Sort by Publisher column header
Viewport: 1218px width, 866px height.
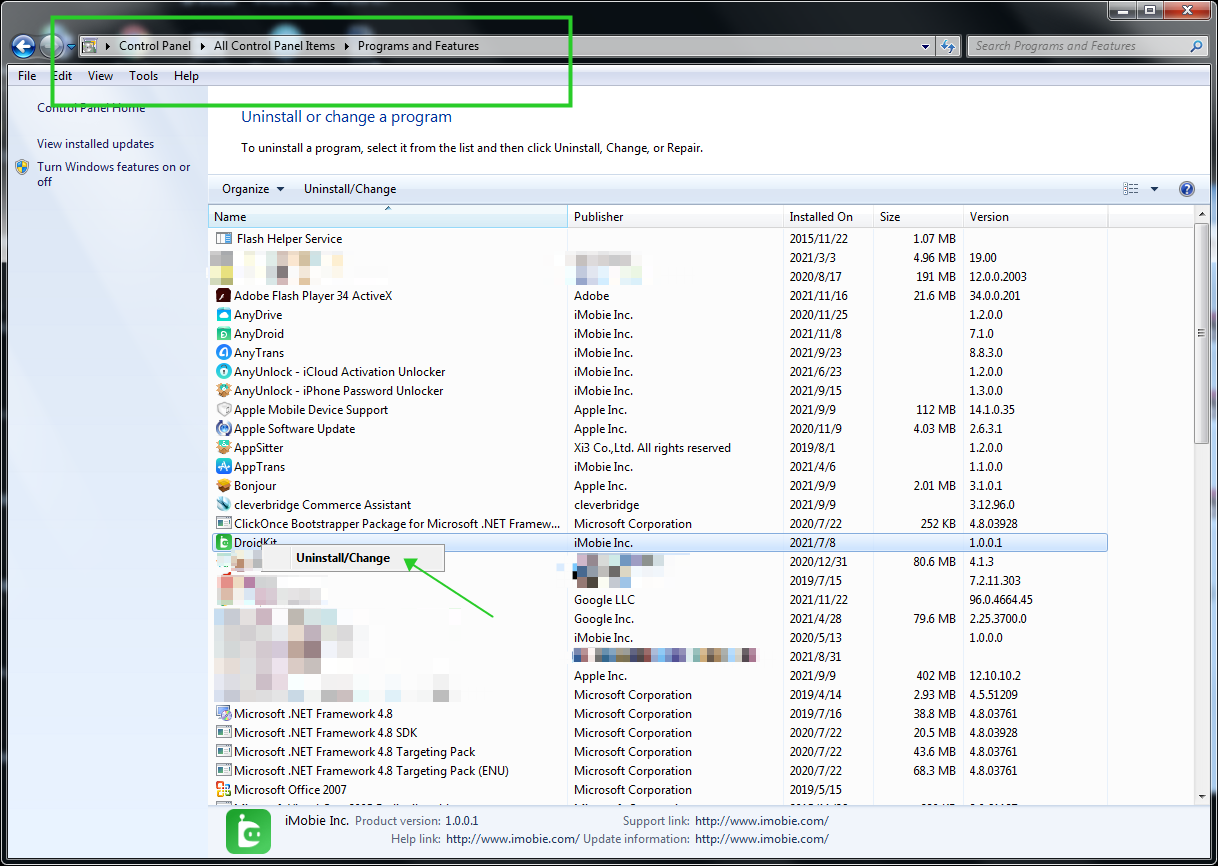tap(675, 217)
